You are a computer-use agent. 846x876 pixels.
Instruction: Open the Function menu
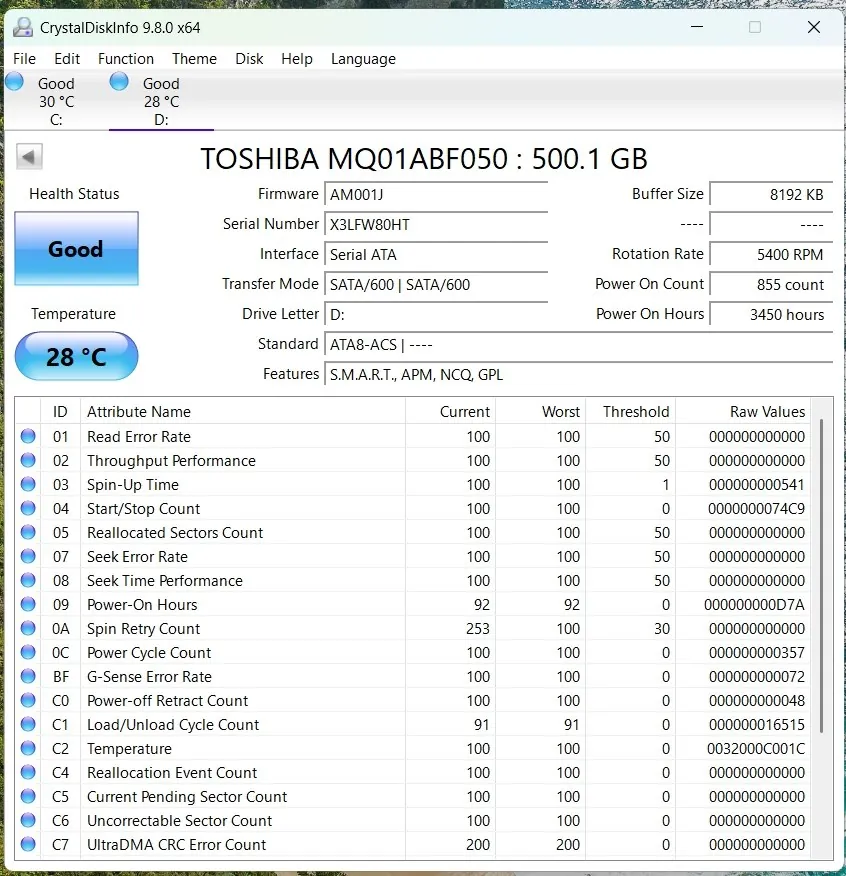(x=126, y=59)
